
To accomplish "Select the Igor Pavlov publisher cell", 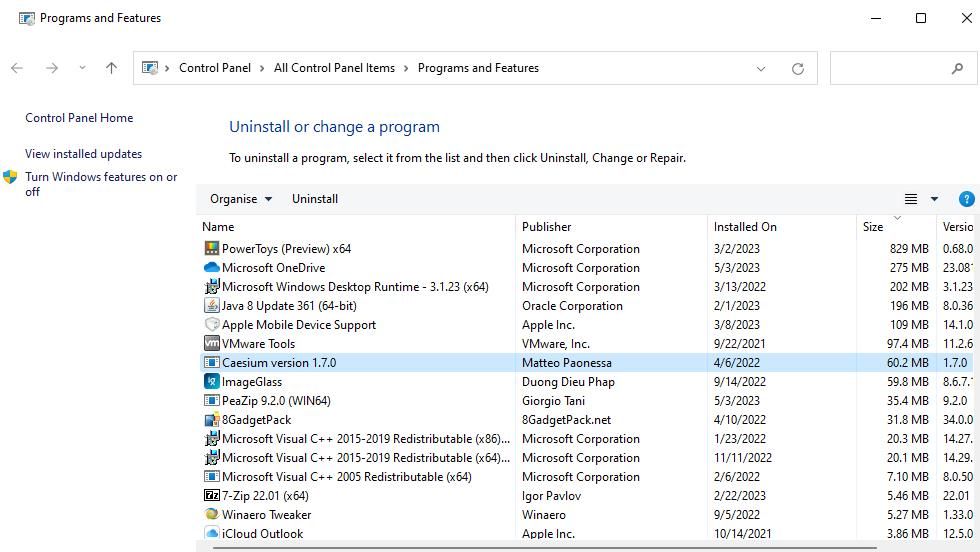I will (551, 496).
